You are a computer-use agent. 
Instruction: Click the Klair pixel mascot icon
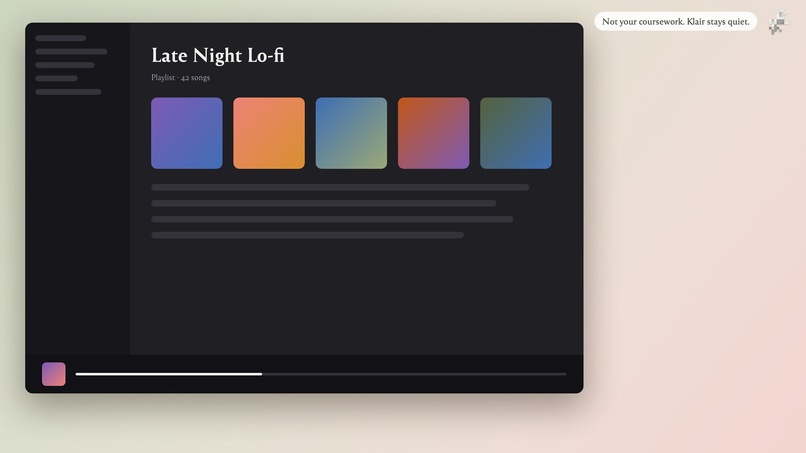(778, 23)
